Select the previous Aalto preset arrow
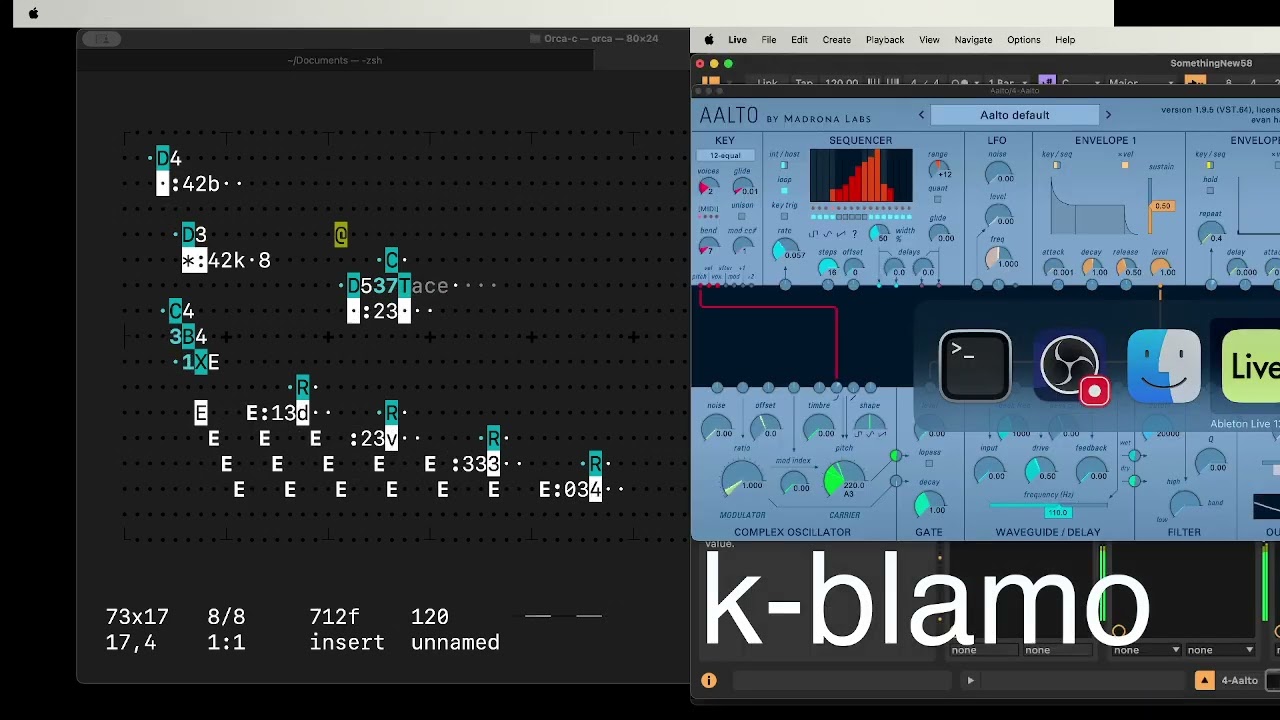The width and height of the screenshot is (1280, 720). click(921, 115)
